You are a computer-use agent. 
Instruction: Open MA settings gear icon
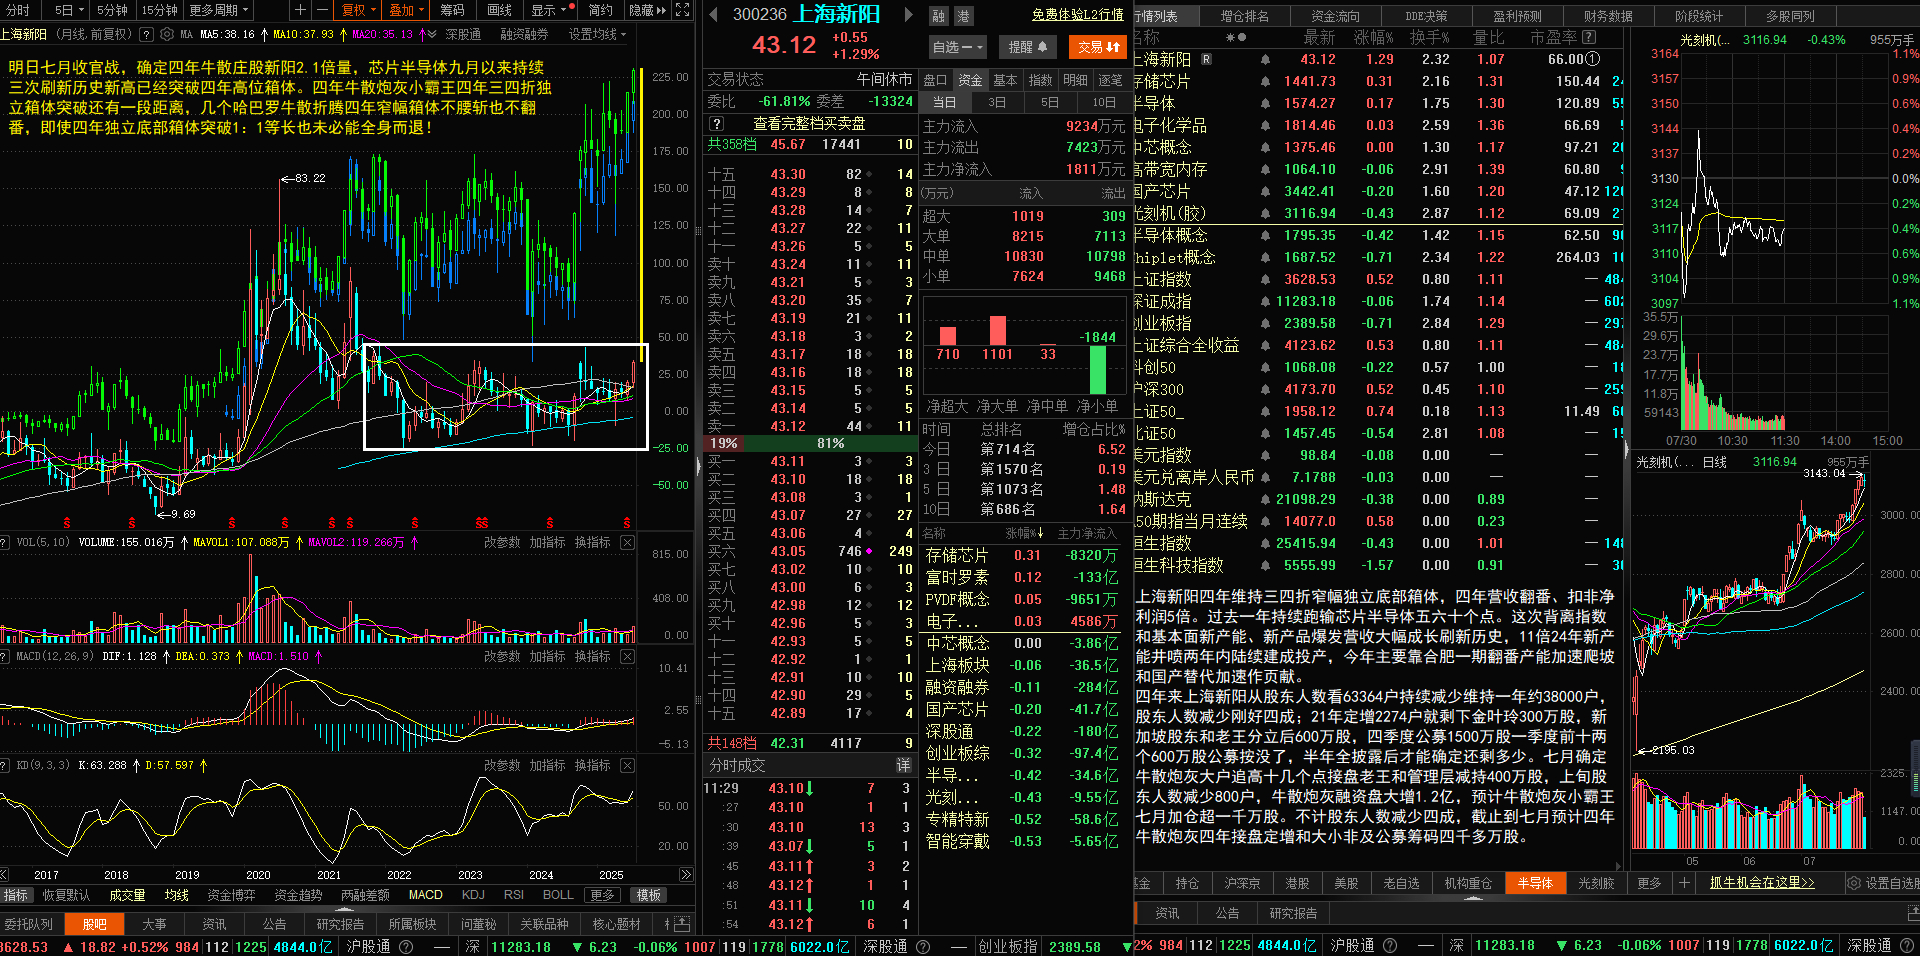point(167,34)
